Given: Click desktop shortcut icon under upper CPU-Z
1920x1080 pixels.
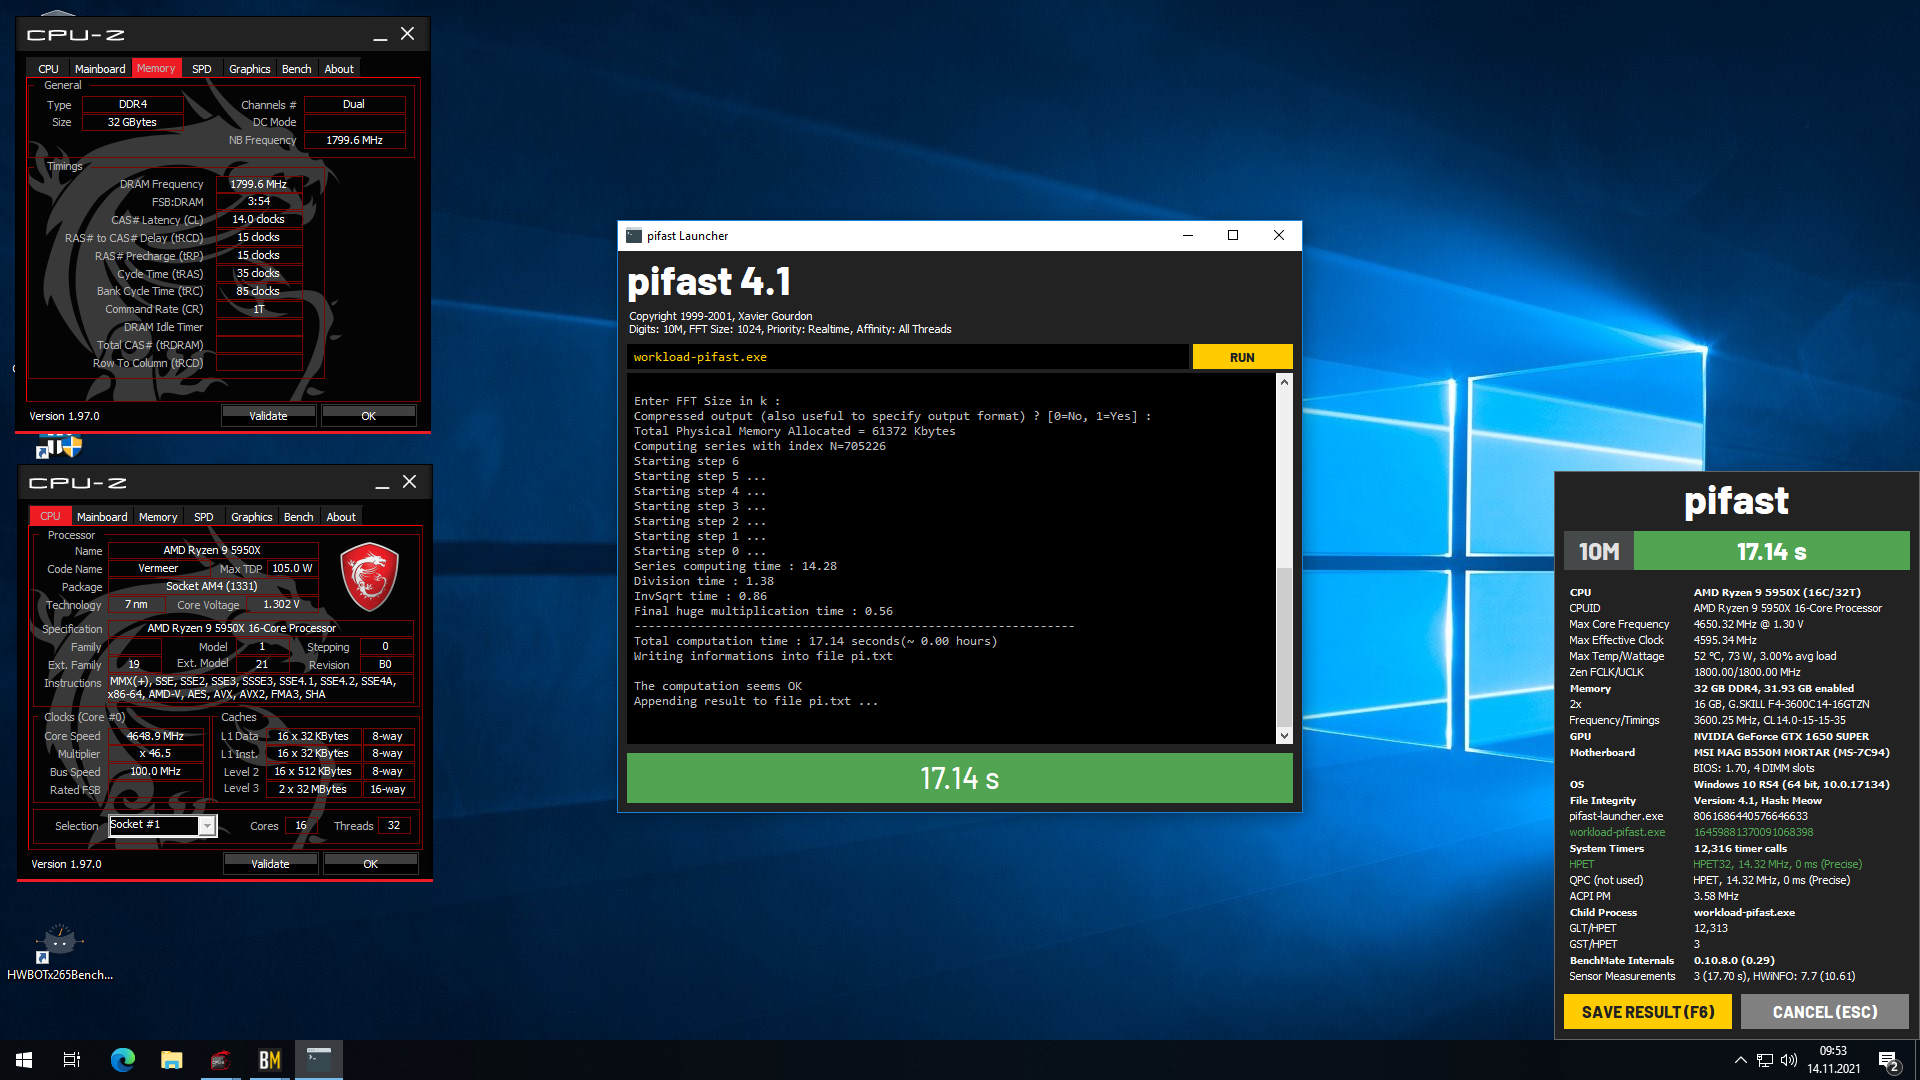Looking at the screenshot, I should tap(59, 447).
